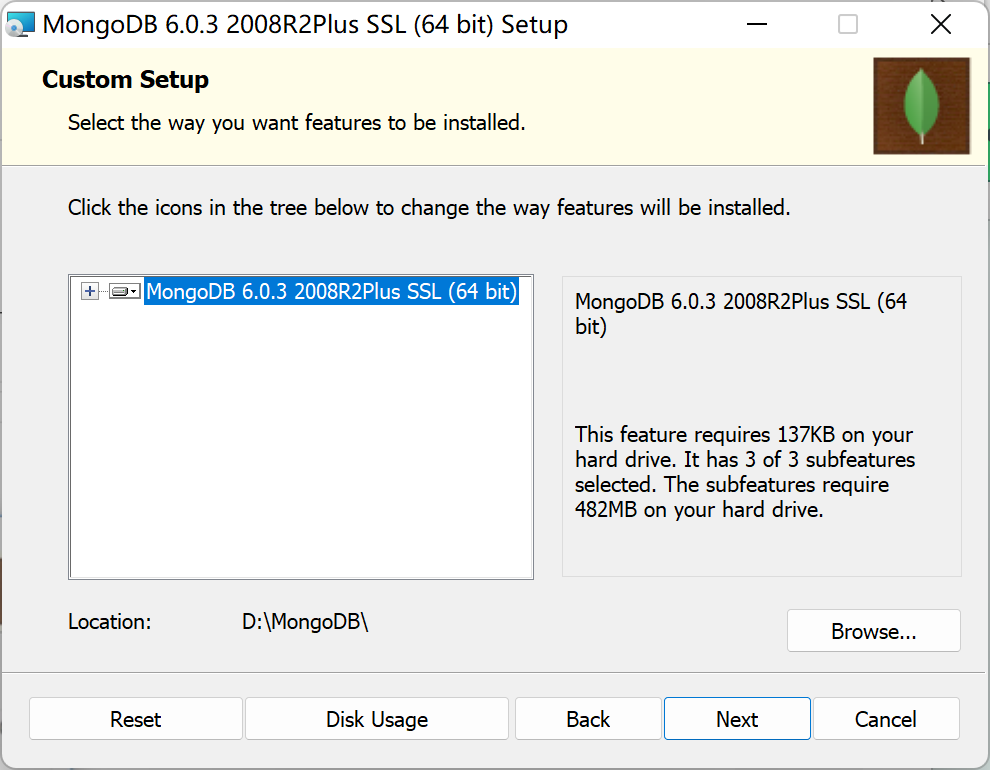Screen dimensions: 990x770
Task: Go Back to the previous setup step
Action: pyautogui.click(x=587, y=719)
